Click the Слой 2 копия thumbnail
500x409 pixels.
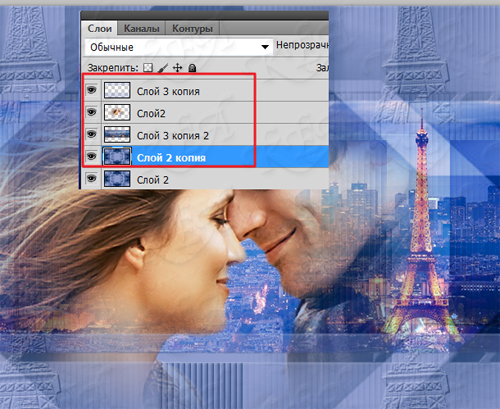click(x=117, y=156)
